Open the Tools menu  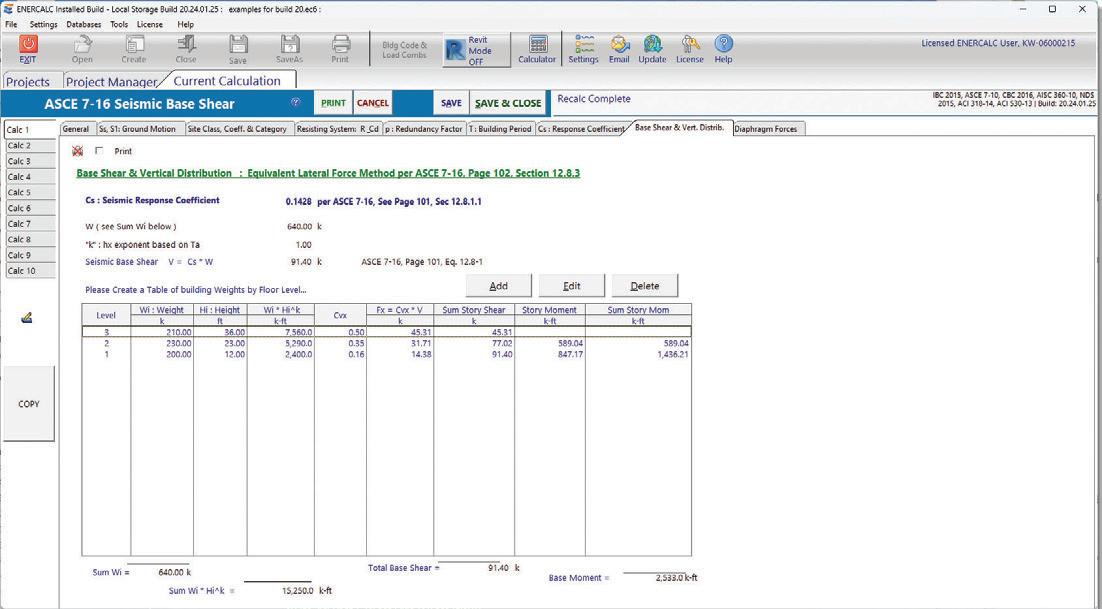click(119, 24)
